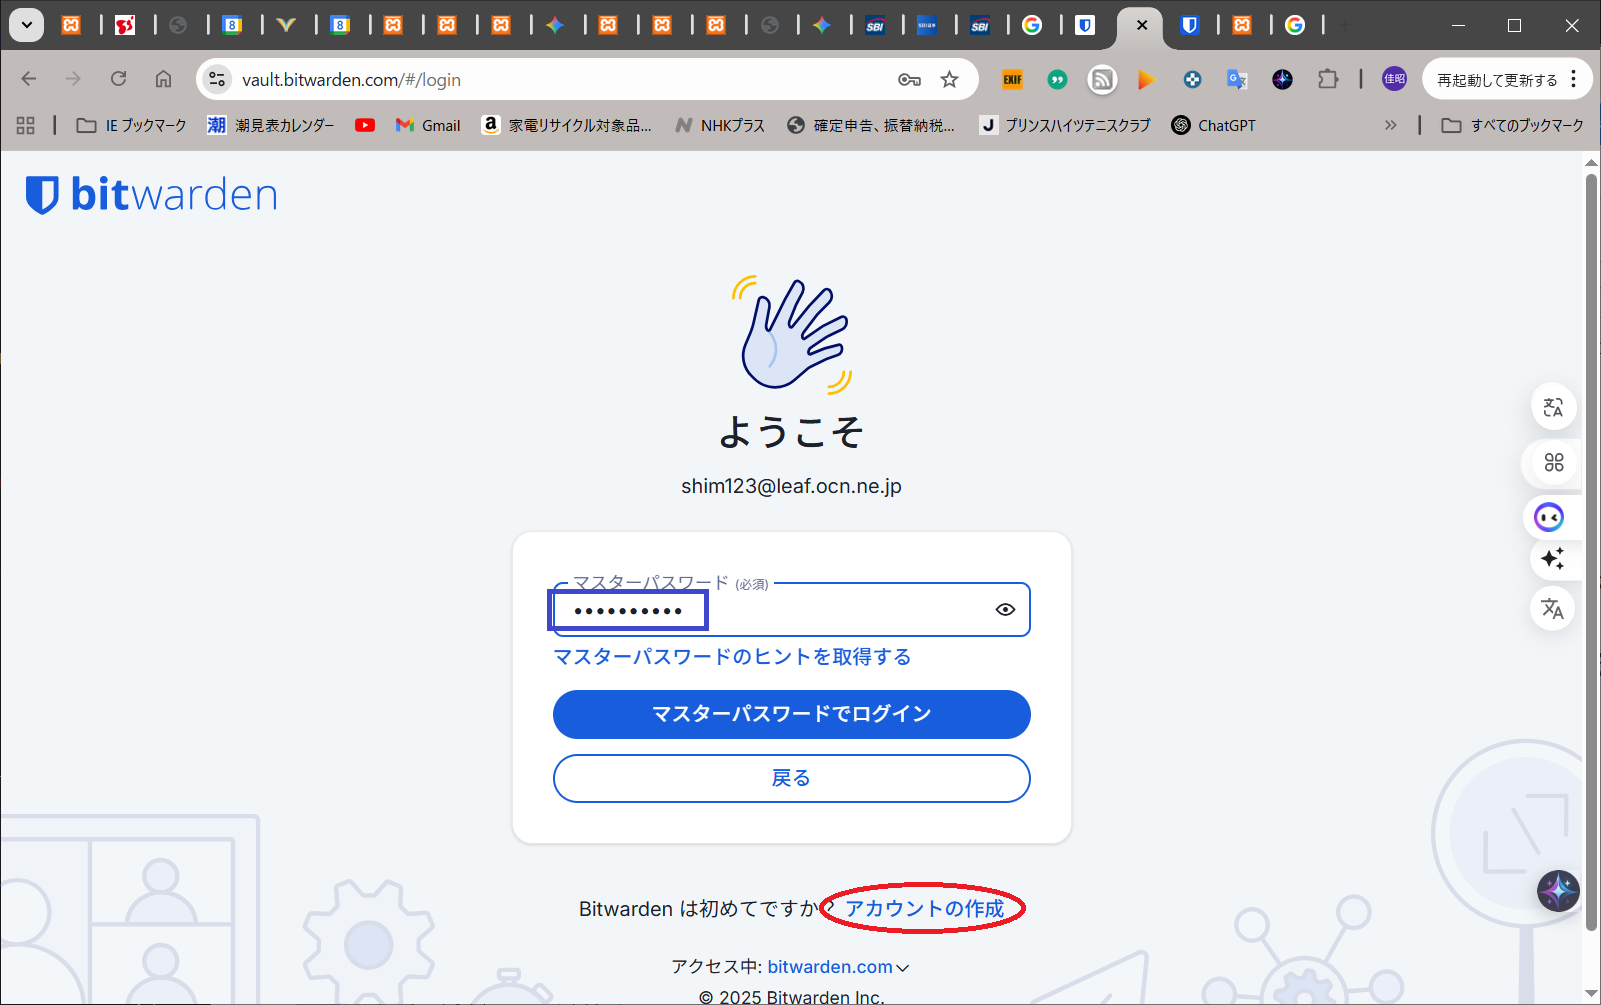Image resolution: width=1601 pixels, height=1005 pixels.
Task: Reload the page
Action: (118, 79)
